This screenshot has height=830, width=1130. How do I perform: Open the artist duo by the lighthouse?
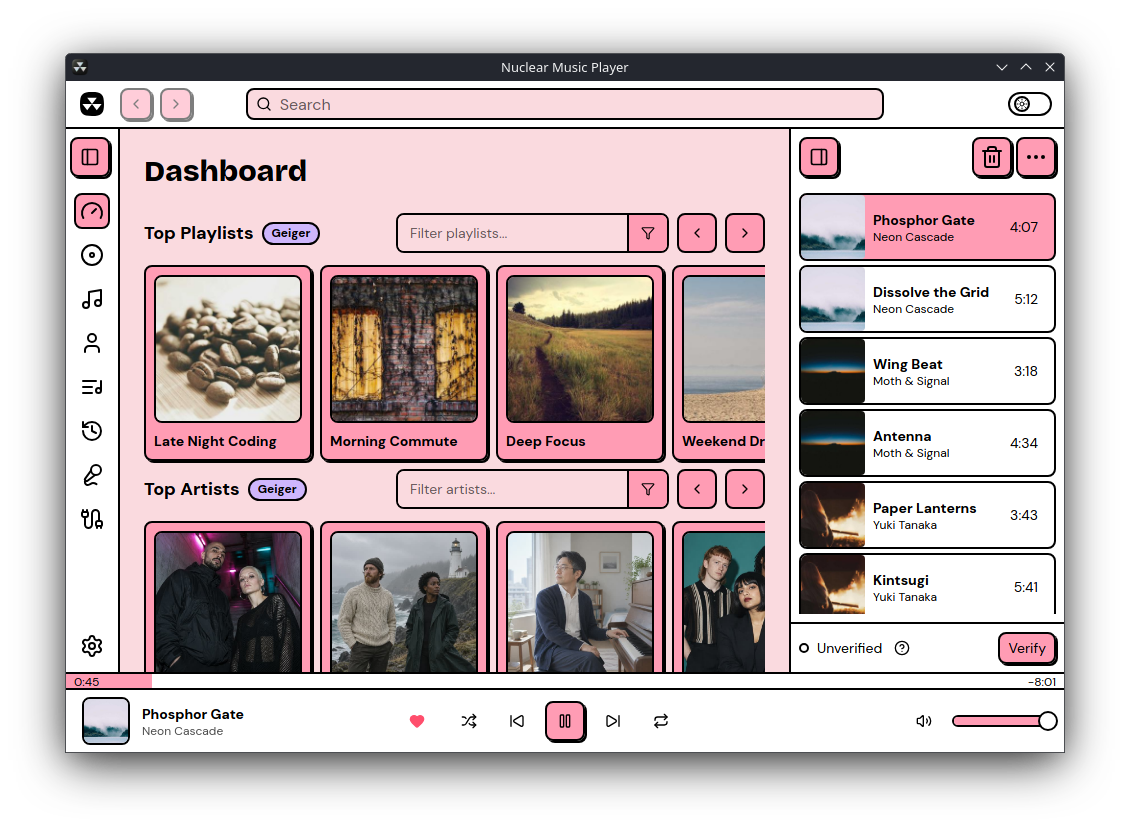coord(404,598)
